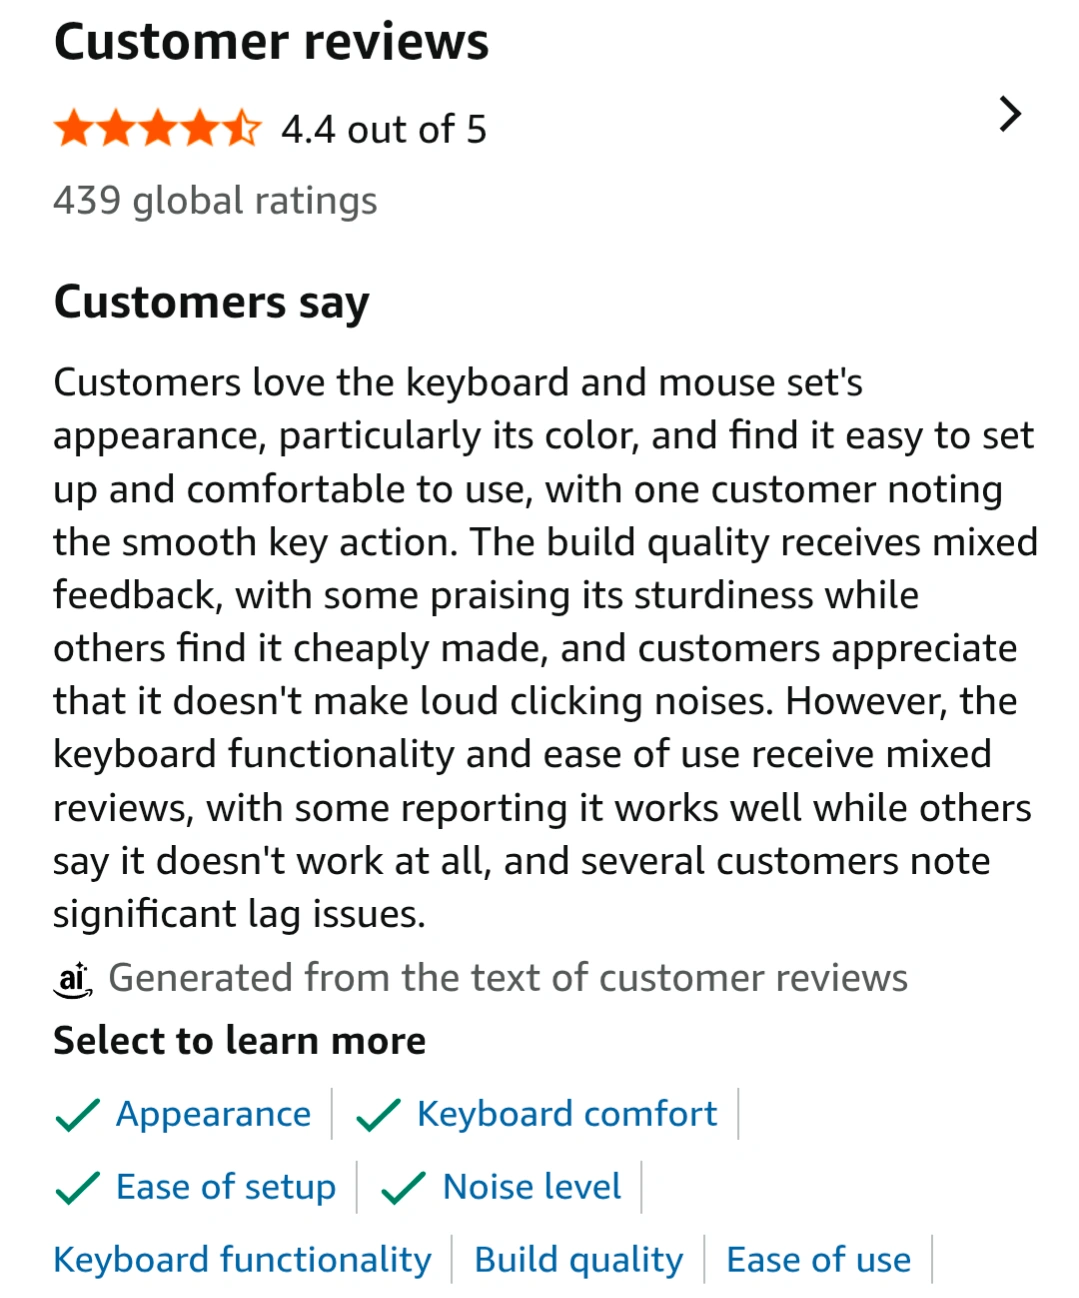The image size is (1079, 1298).
Task: Open the Ease of use topic
Action: point(819,1260)
